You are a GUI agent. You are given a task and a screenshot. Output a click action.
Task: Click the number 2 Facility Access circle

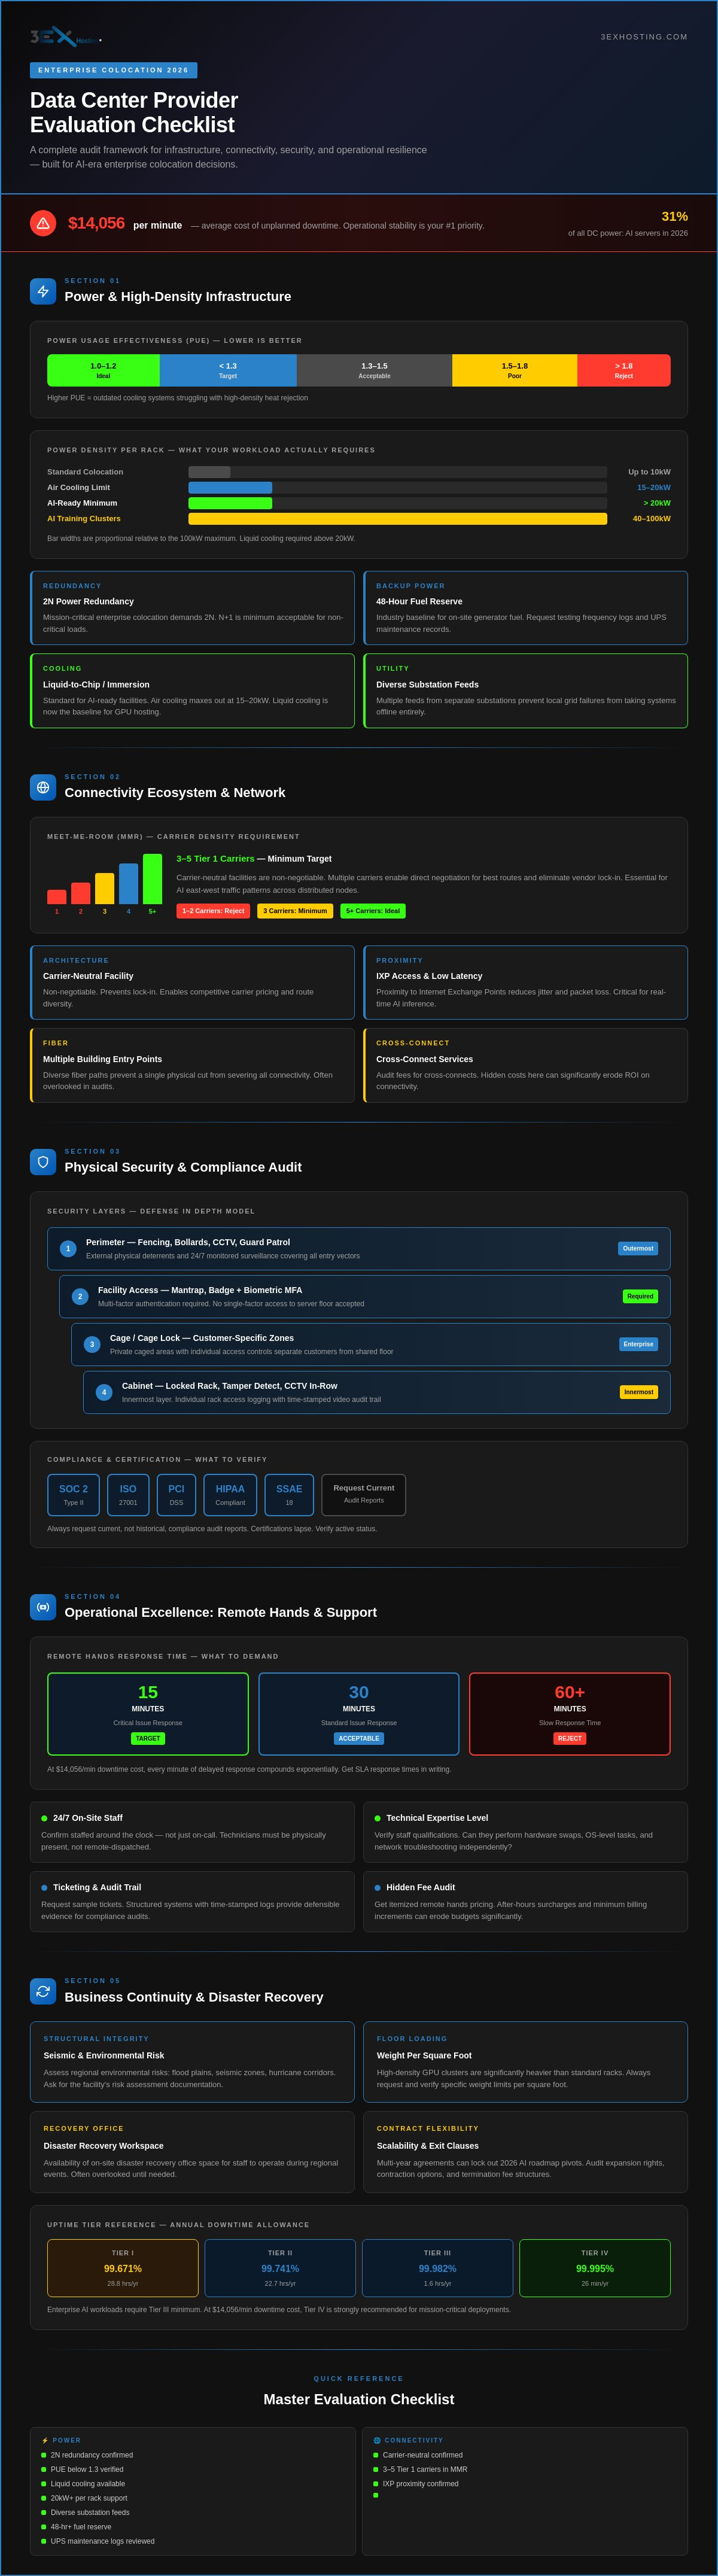tap(80, 1297)
